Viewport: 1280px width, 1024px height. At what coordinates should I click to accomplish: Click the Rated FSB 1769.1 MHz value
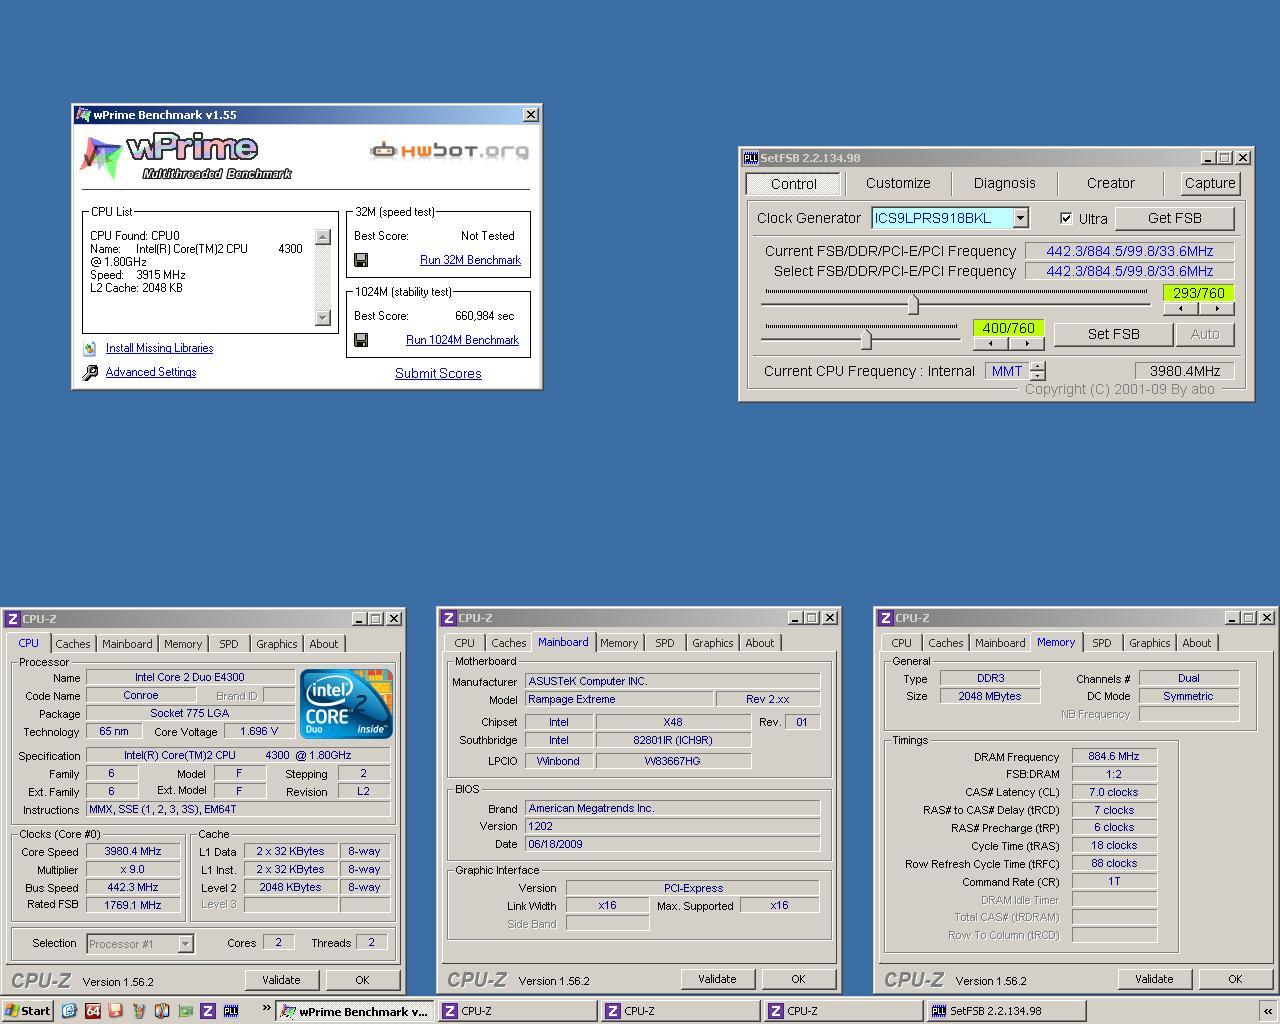click(x=132, y=905)
